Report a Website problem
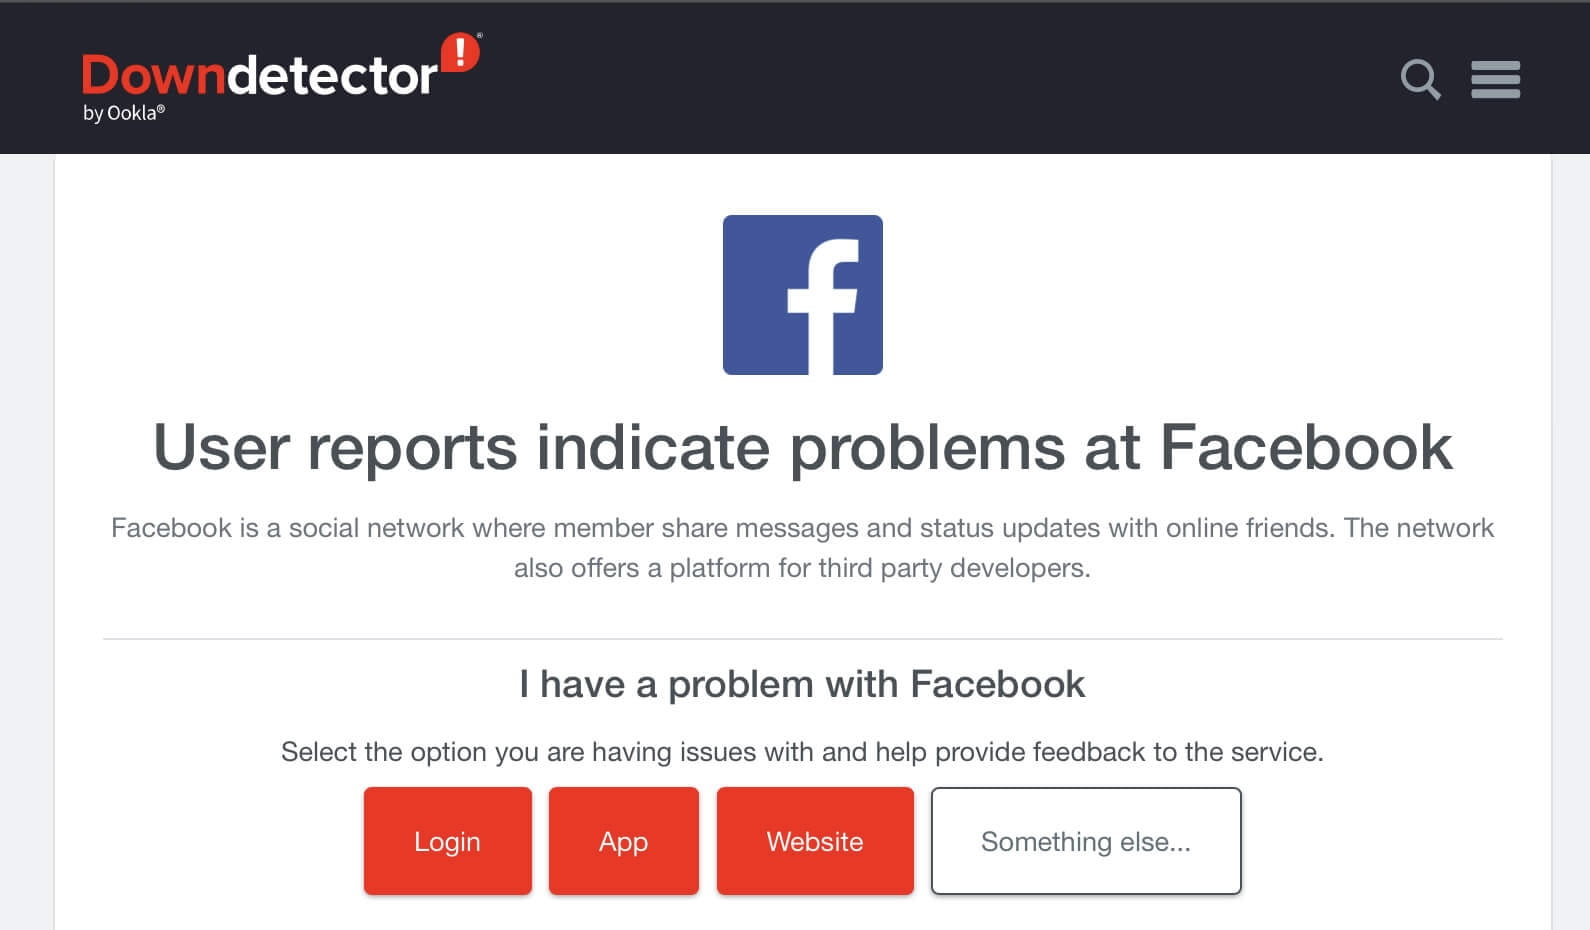1590x930 pixels. tap(815, 841)
